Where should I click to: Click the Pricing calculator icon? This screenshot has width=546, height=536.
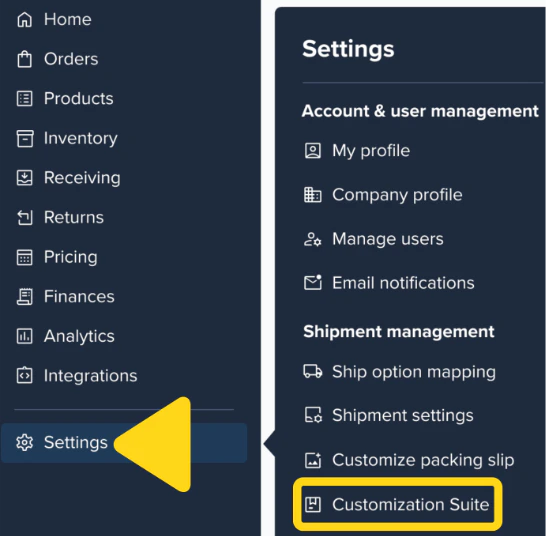coord(24,257)
